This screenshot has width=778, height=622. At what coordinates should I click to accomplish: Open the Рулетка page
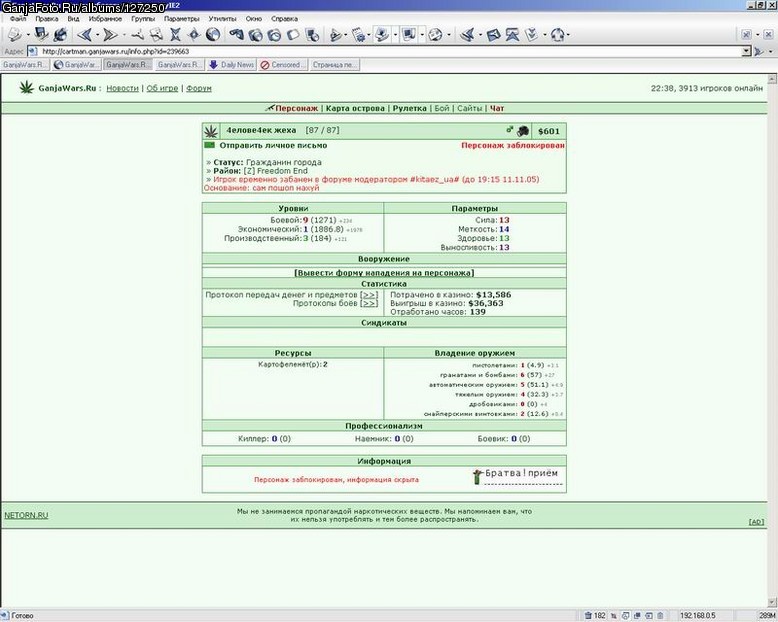click(x=409, y=108)
